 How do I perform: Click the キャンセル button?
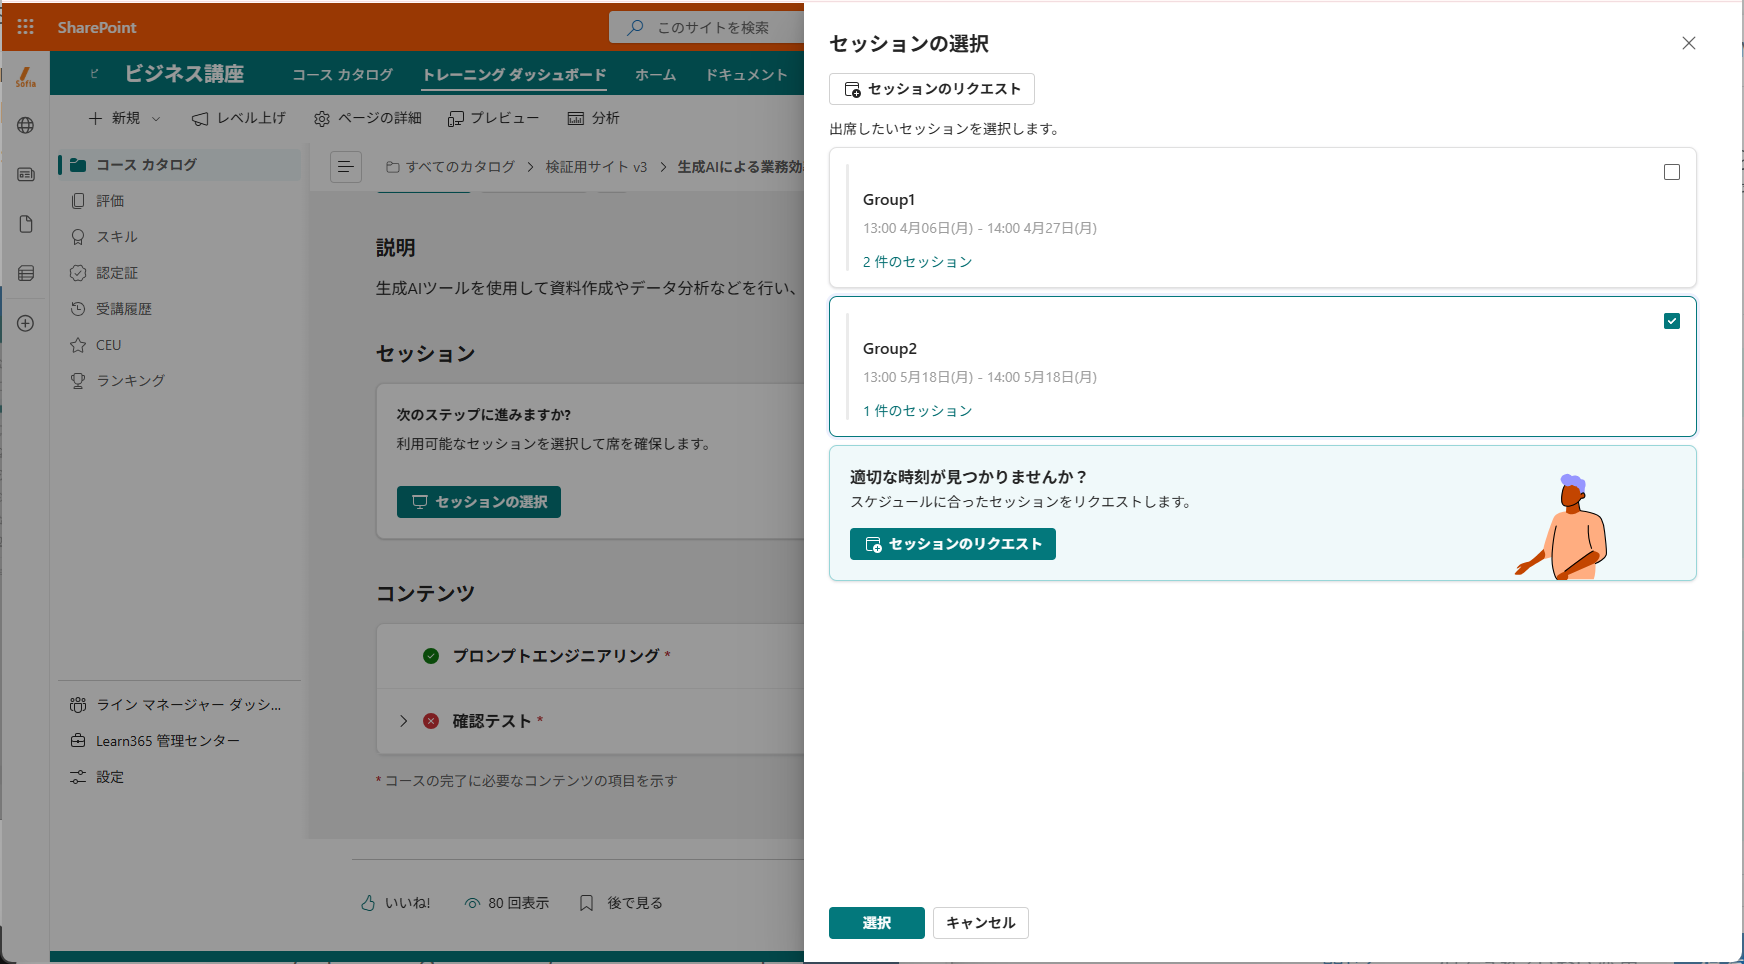click(981, 923)
